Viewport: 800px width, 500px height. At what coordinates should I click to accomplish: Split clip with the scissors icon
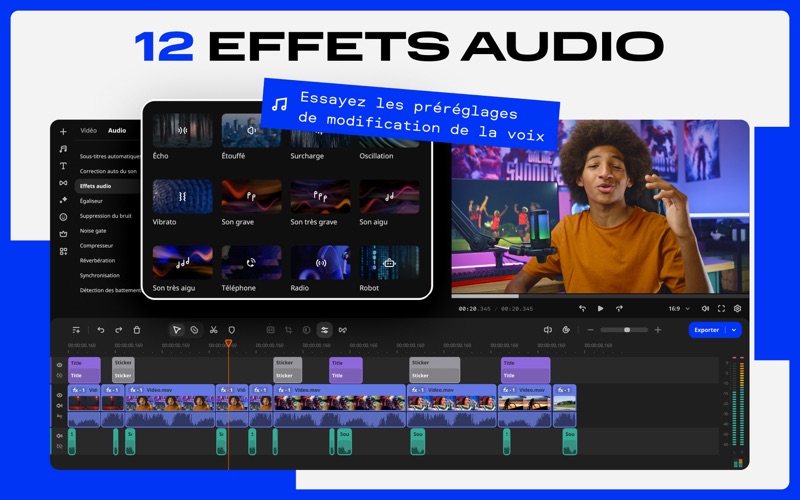[213, 330]
